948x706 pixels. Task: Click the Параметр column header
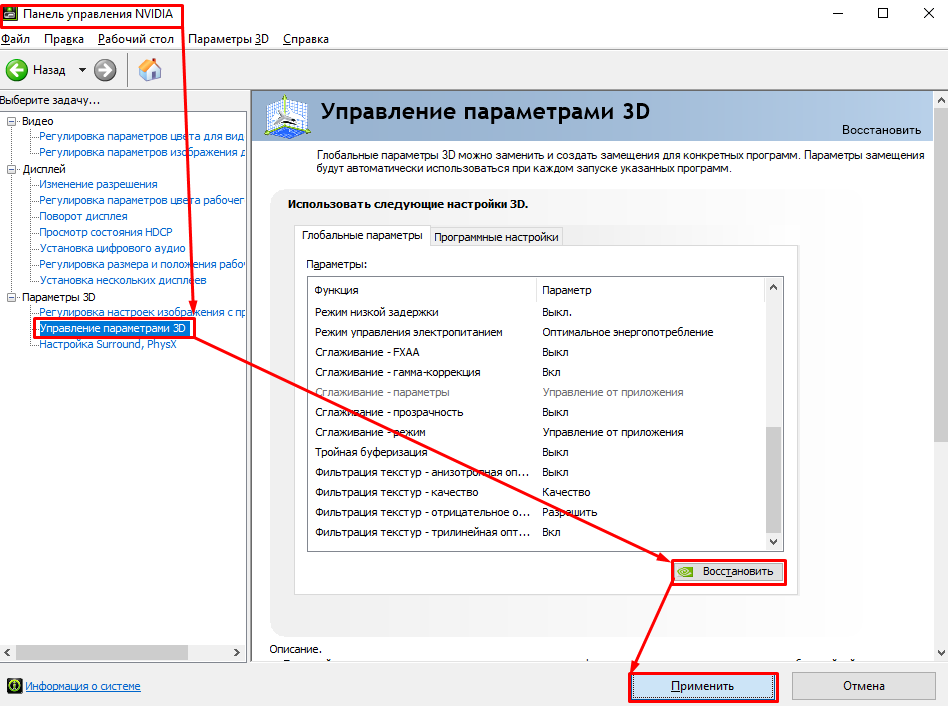pyautogui.click(x=651, y=290)
